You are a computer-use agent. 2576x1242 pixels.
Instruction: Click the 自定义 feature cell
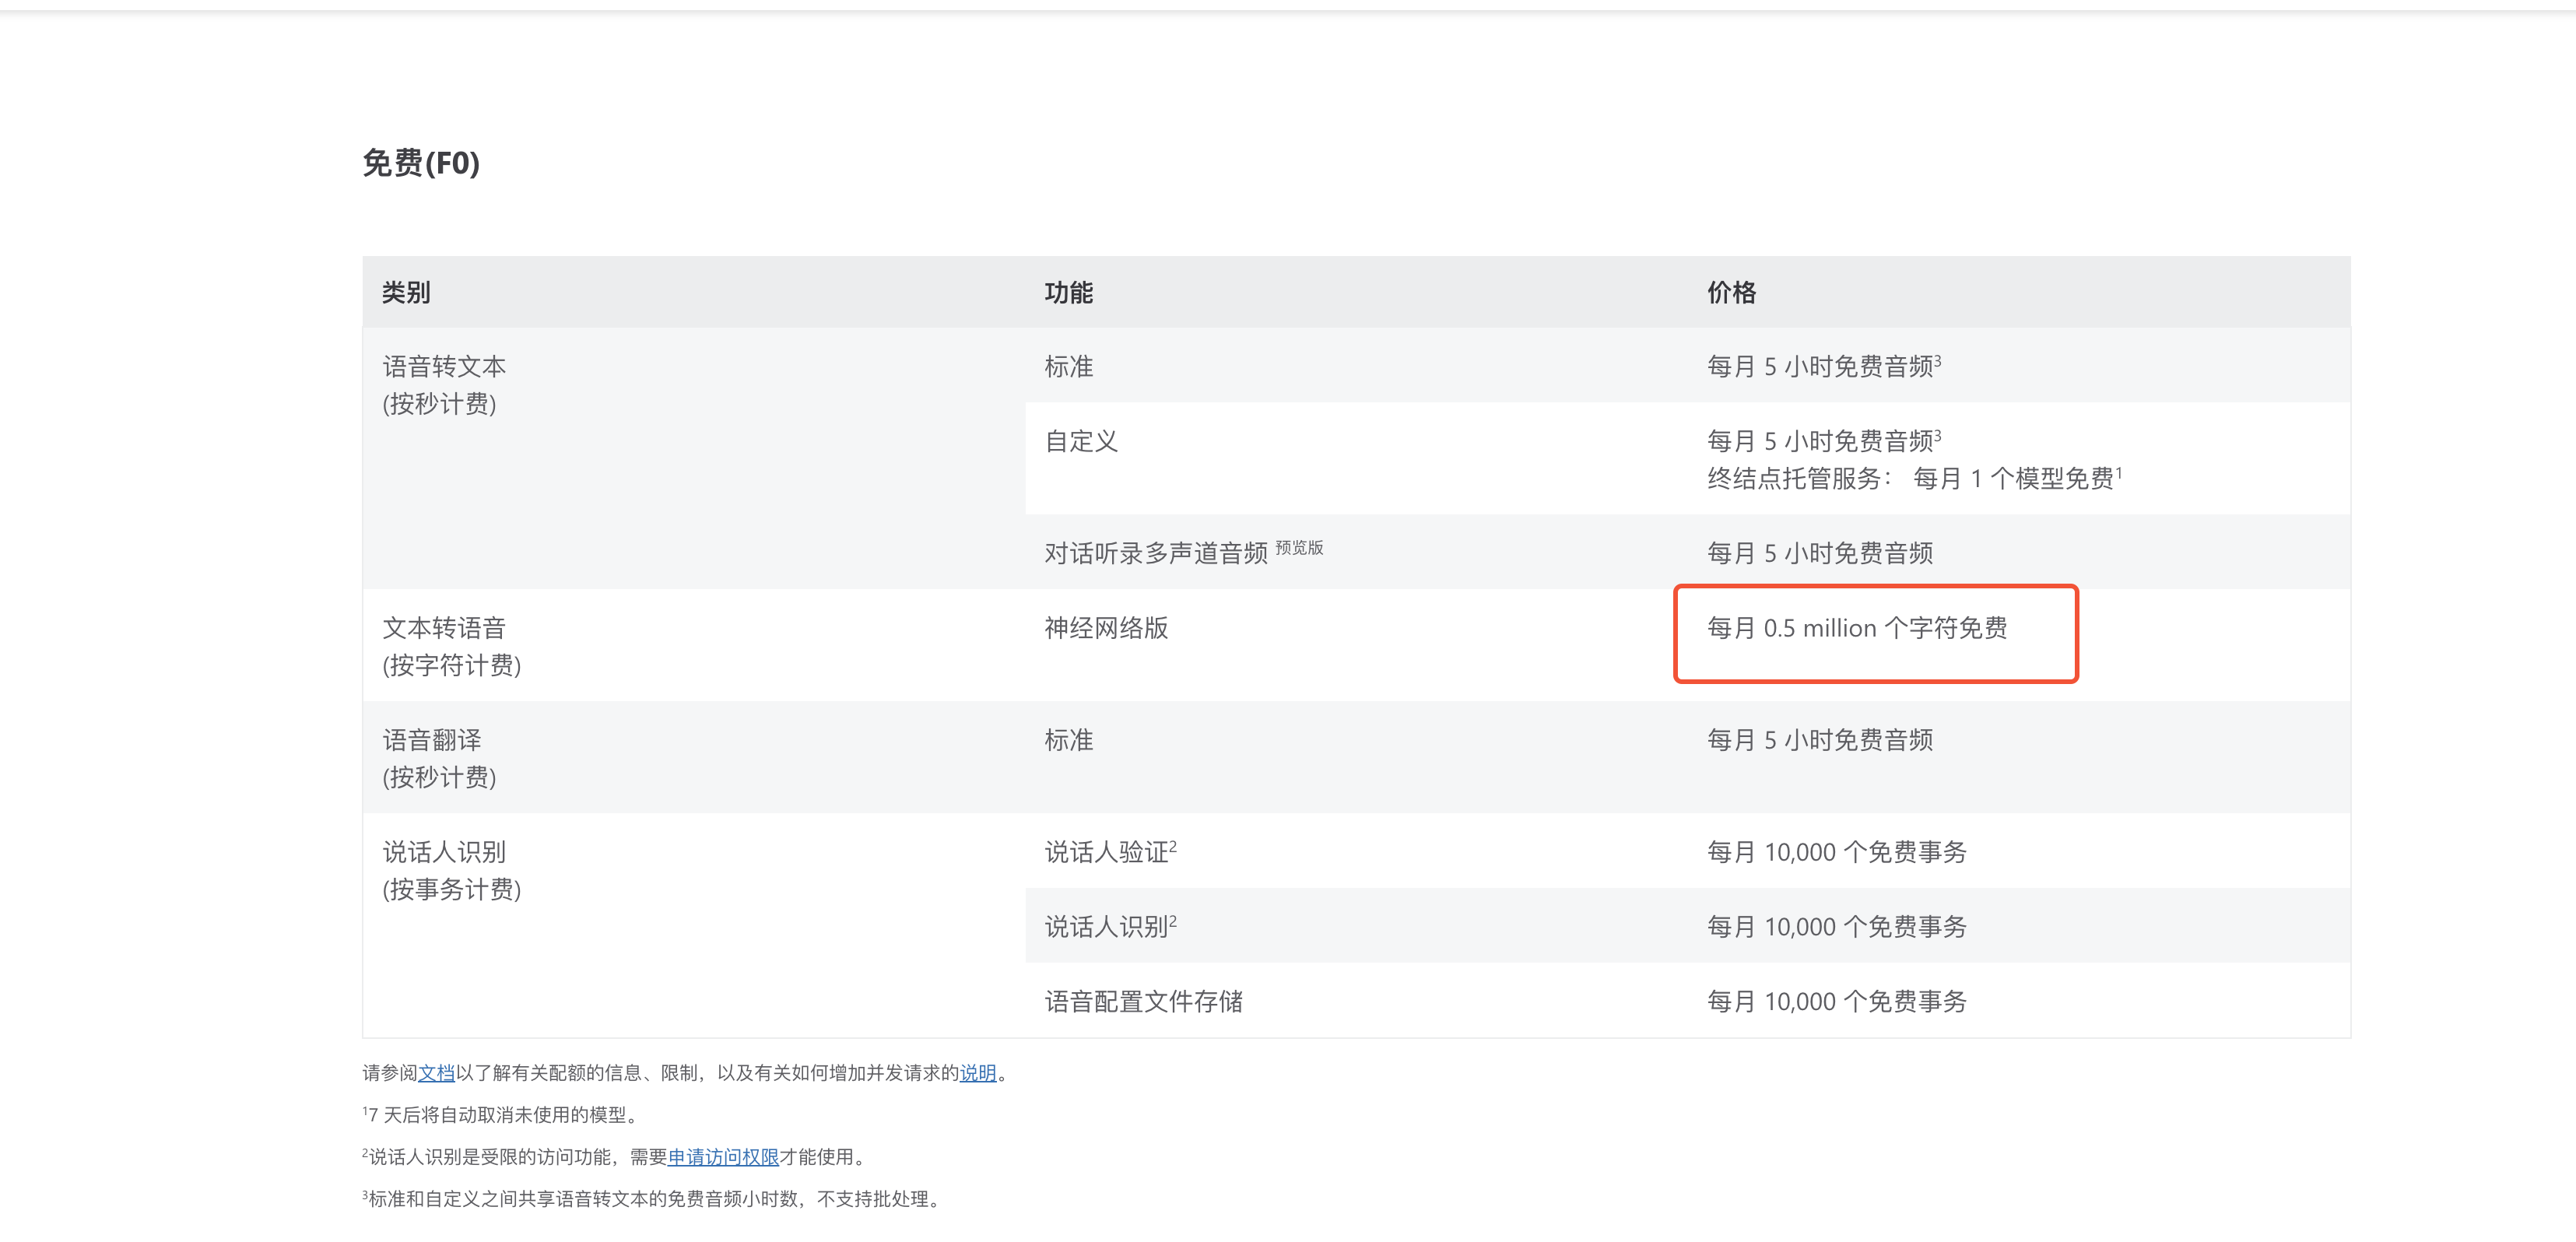pos(1356,459)
